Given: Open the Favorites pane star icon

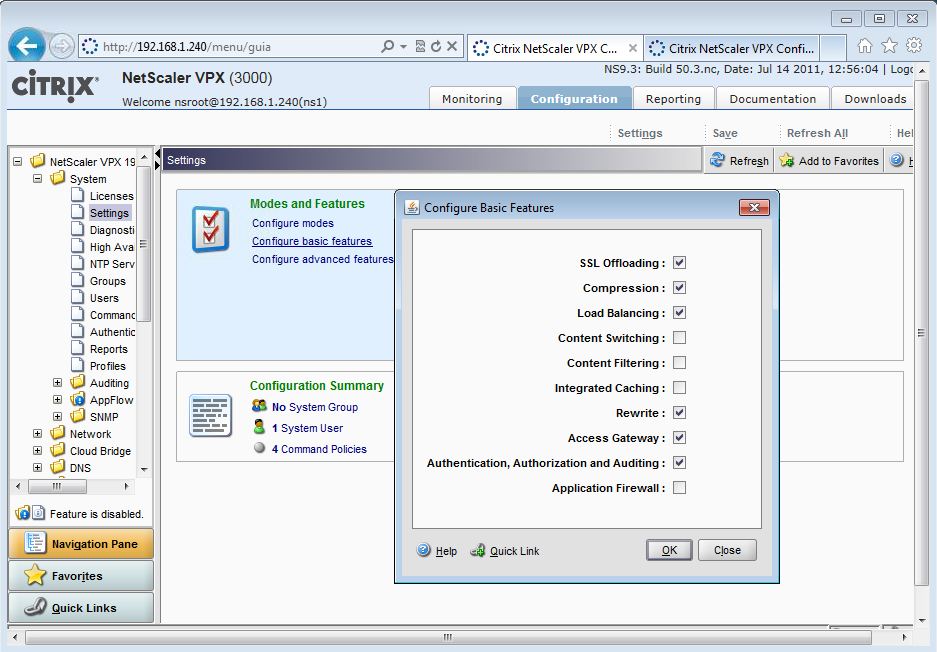Looking at the screenshot, I should click(35, 576).
